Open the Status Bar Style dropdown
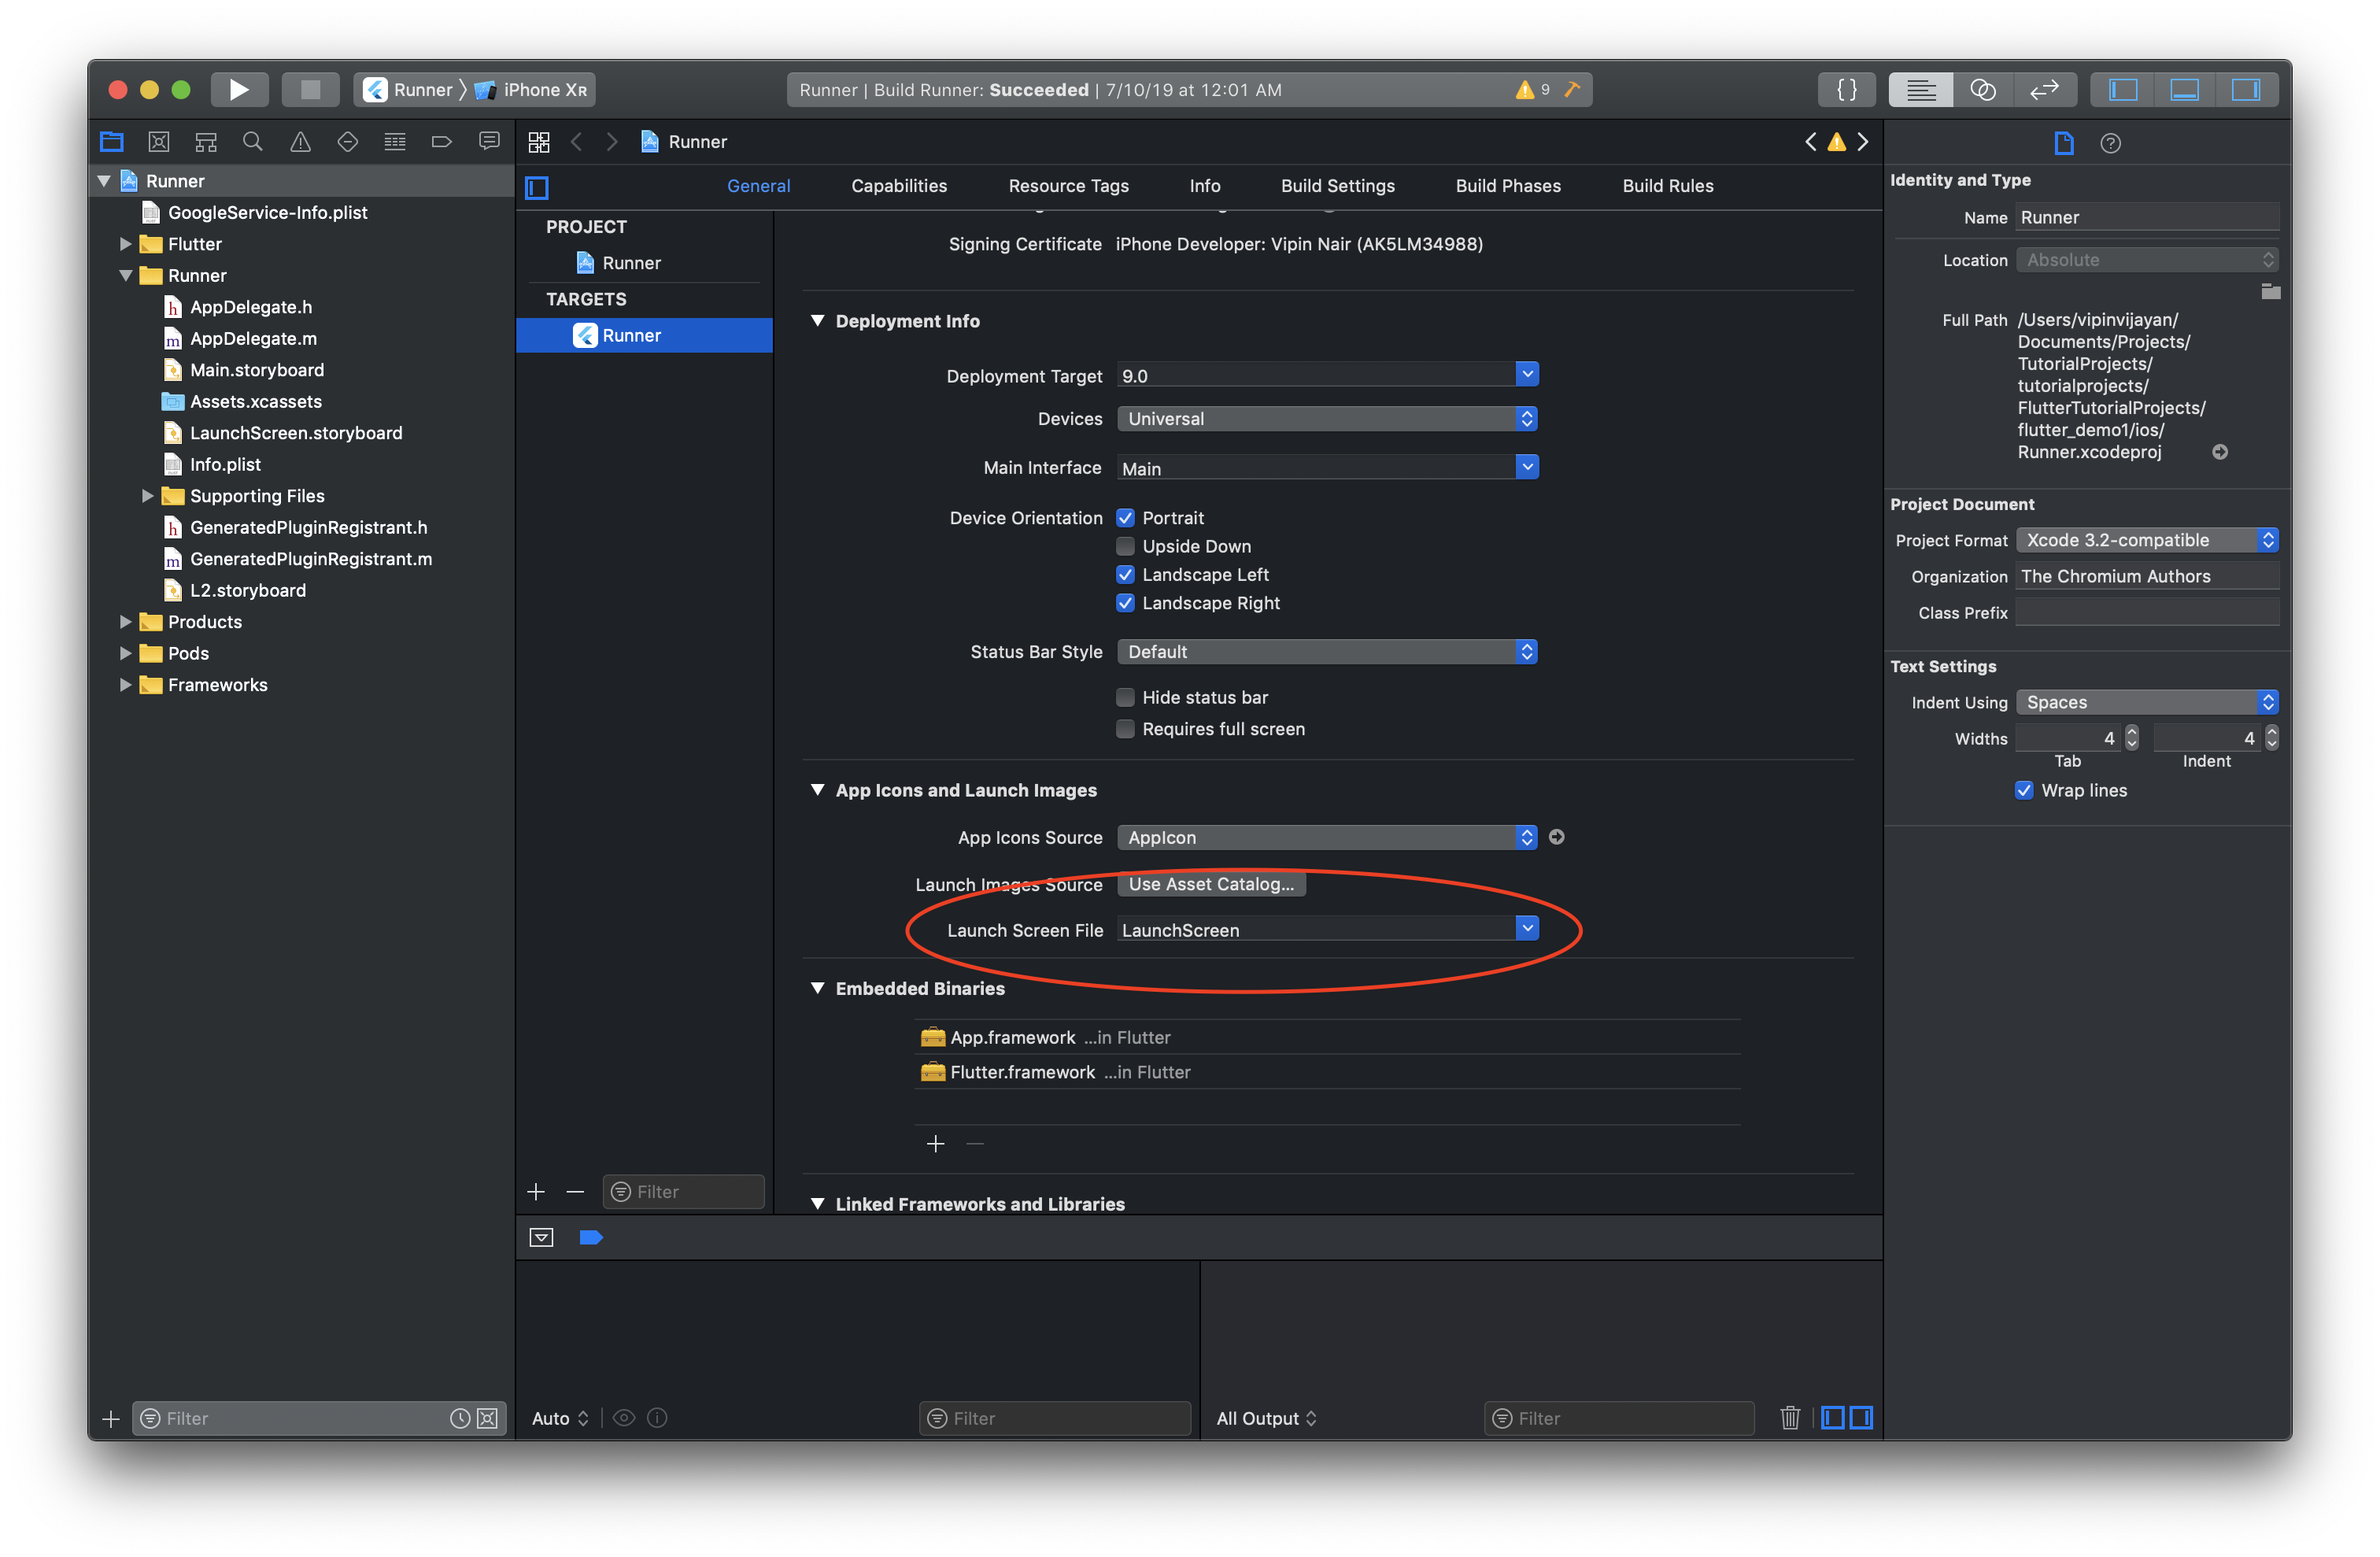The height and width of the screenshot is (1557, 2380). pos(1327,652)
